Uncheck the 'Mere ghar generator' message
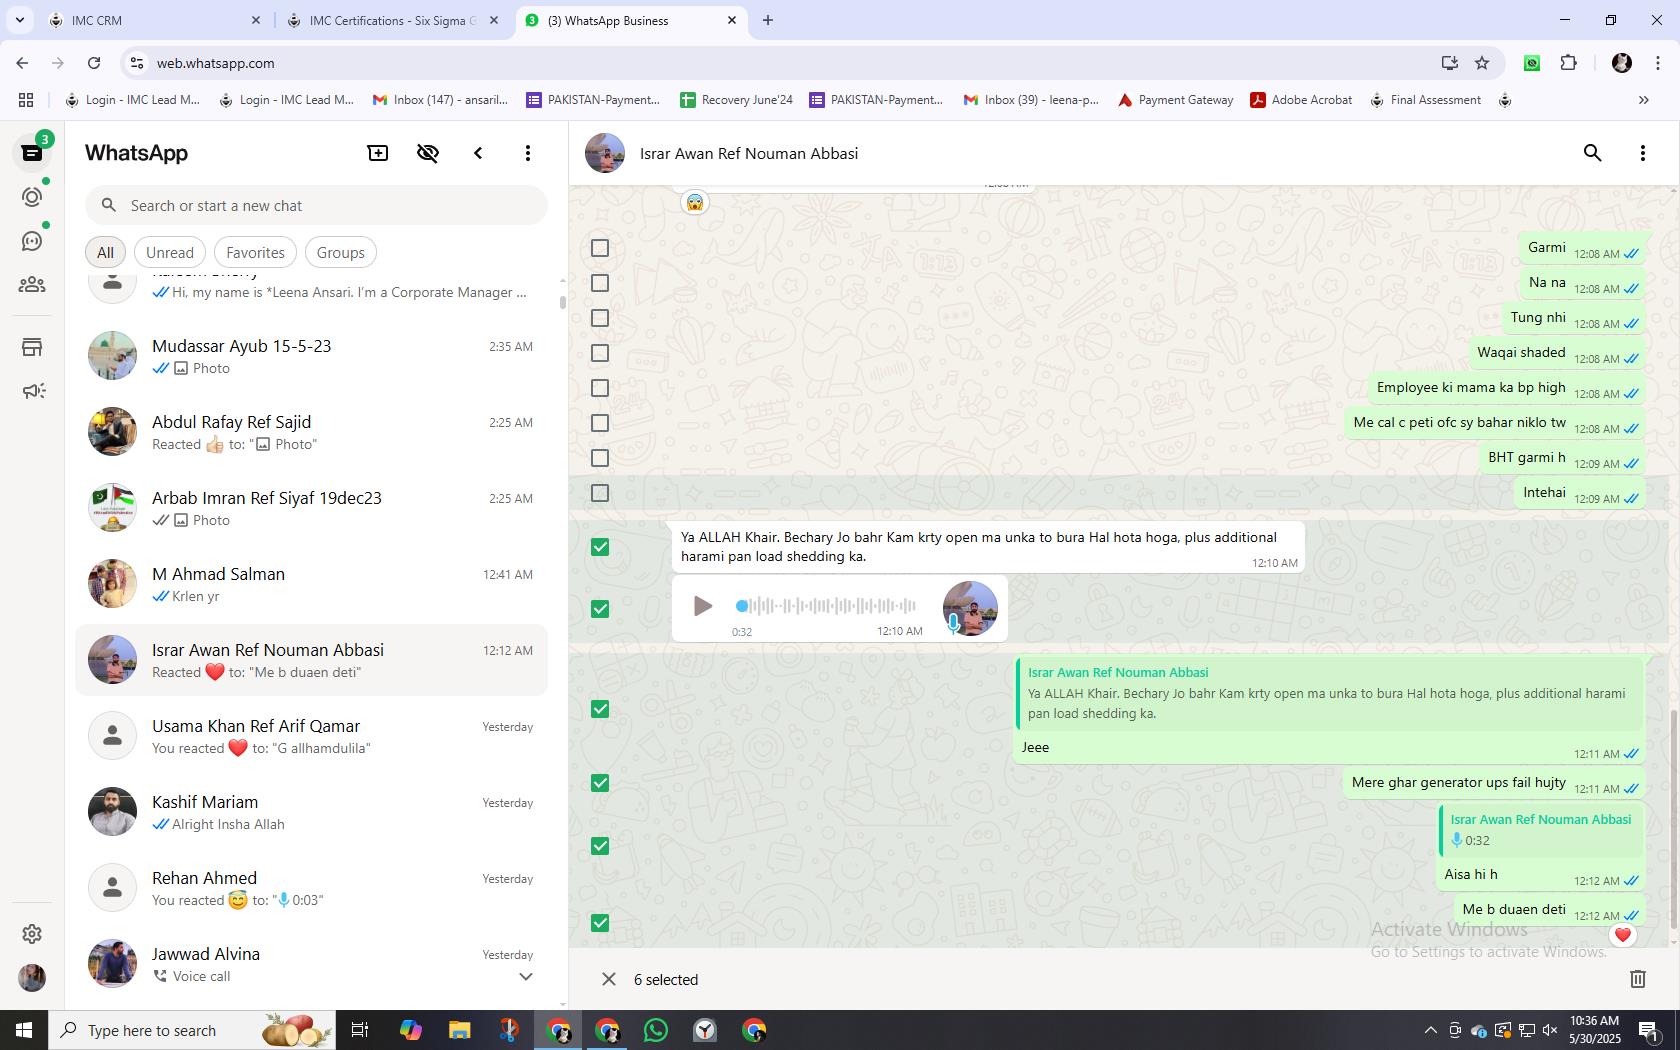This screenshot has width=1680, height=1050. [x=600, y=783]
